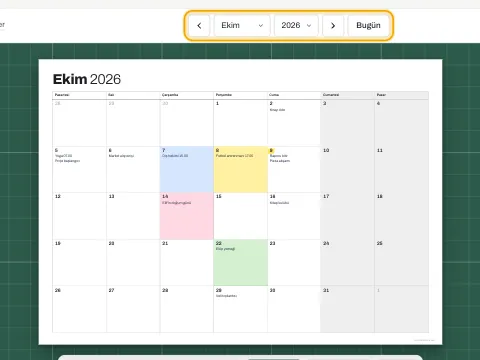Image resolution: width=480 pixels, height=360 pixels.
Task: Select day 20 in the calendar
Action: [x=133, y=263]
